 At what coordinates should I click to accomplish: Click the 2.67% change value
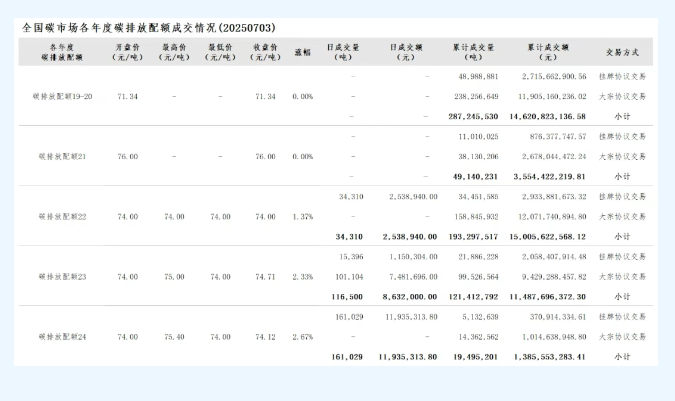pos(303,337)
